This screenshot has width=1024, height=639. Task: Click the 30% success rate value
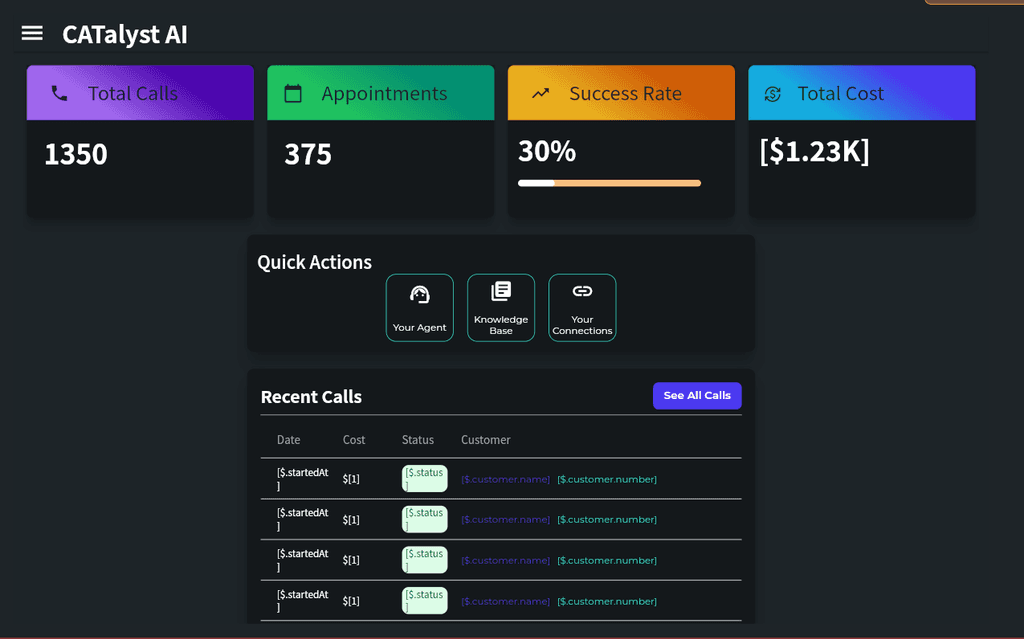[x=547, y=151]
